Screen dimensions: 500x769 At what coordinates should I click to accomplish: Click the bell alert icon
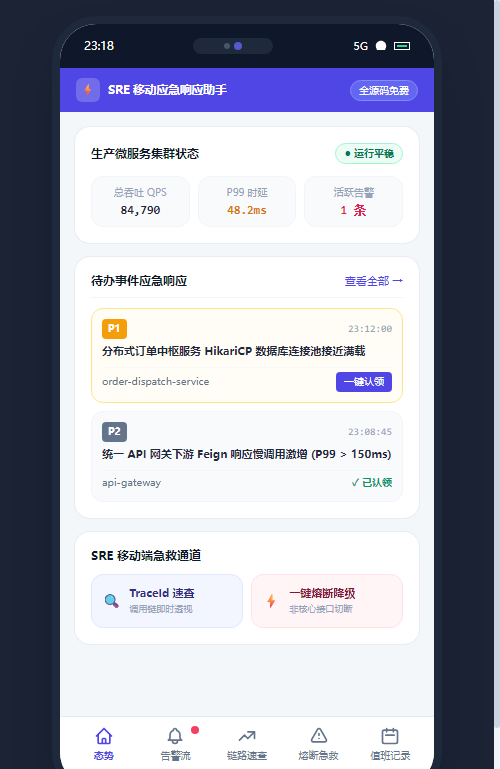pos(175,736)
